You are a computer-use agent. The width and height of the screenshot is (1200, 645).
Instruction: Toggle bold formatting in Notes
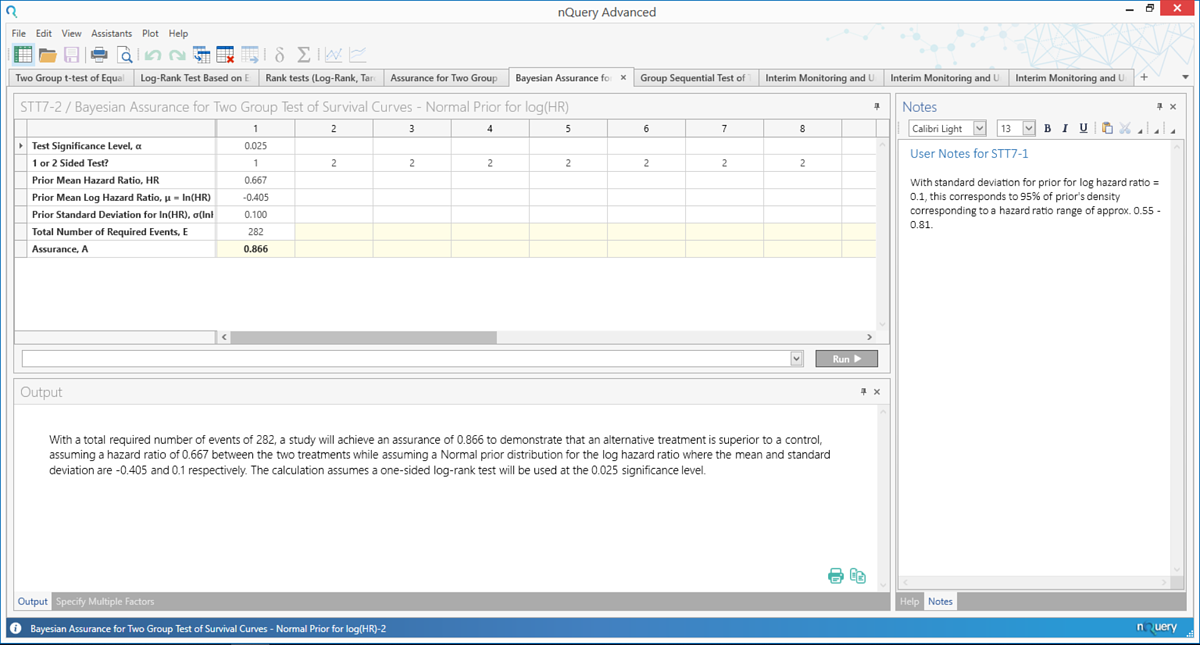[x=1047, y=128]
